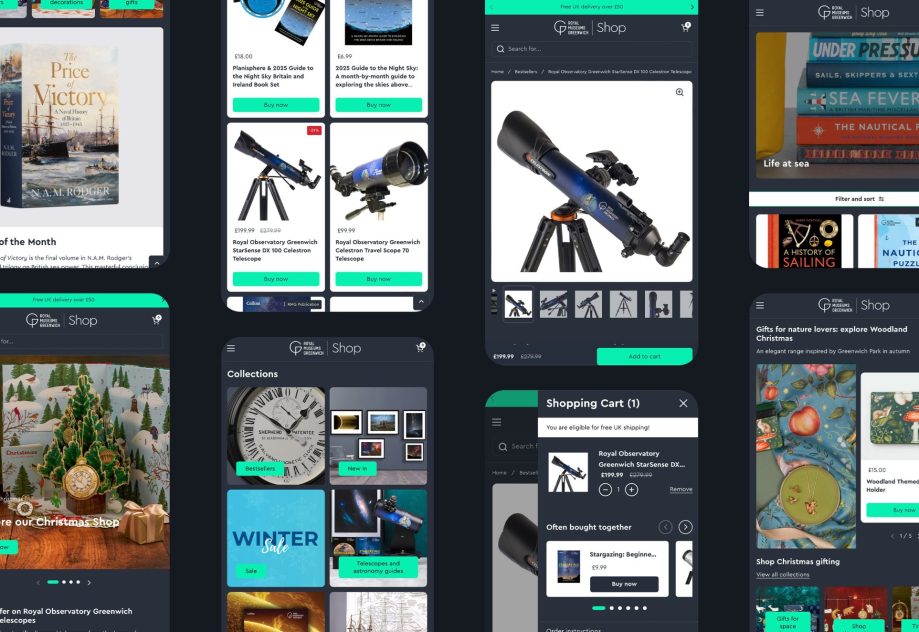Click the red discount badge on the StarSense card
Image resolution: width=919 pixels, height=632 pixels.
coord(314,131)
